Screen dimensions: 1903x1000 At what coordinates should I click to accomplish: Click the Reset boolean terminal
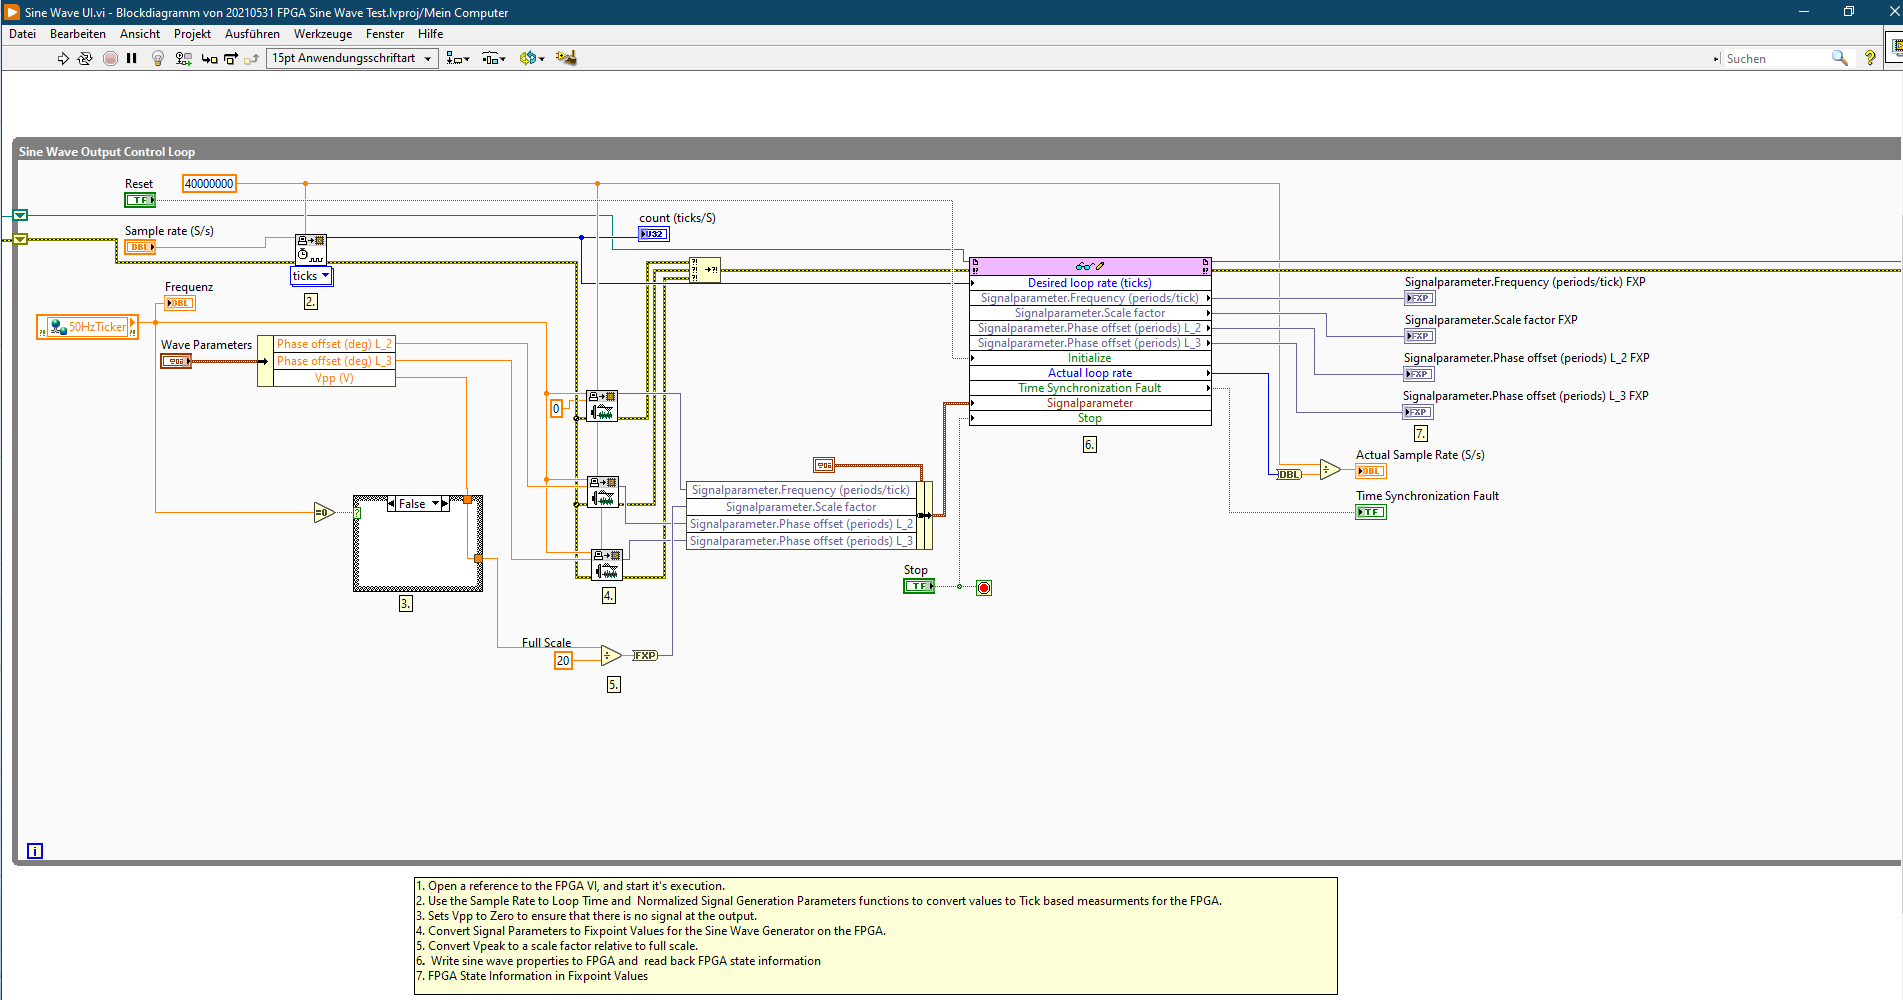click(x=139, y=200)
